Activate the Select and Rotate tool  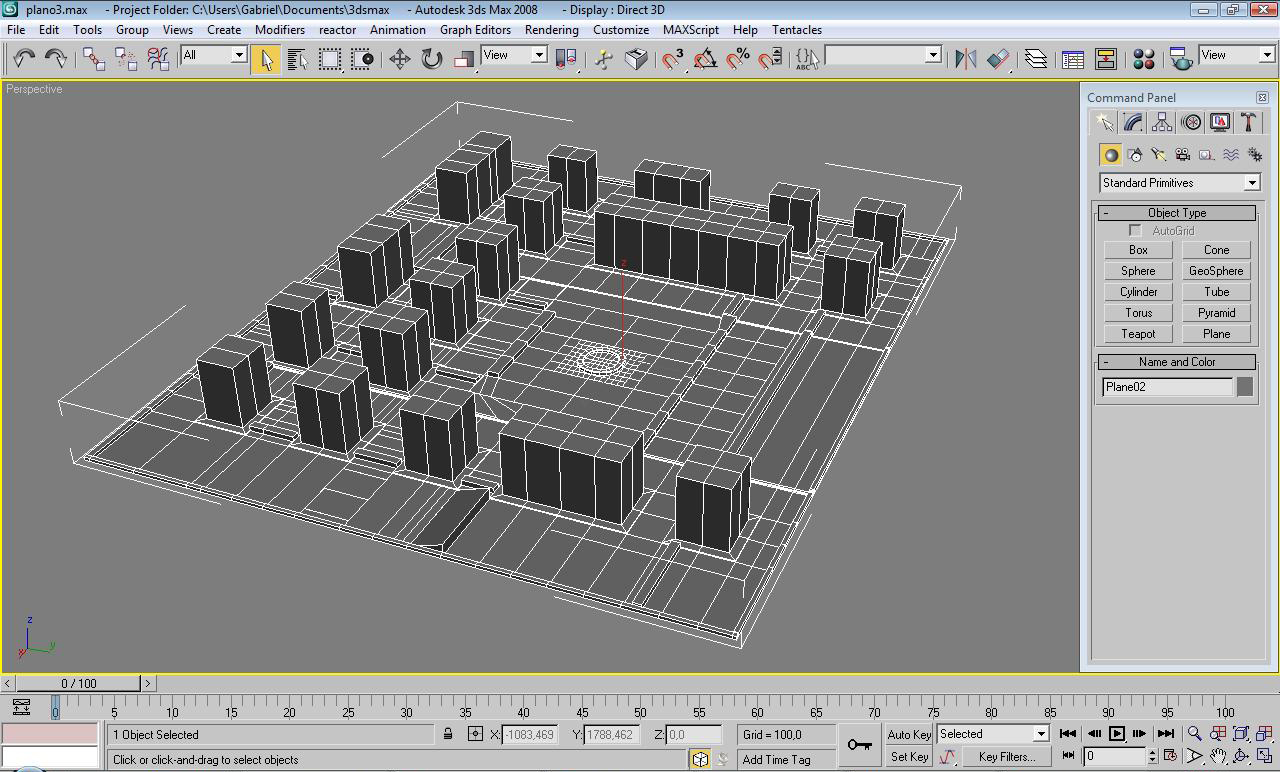(431, 59)
